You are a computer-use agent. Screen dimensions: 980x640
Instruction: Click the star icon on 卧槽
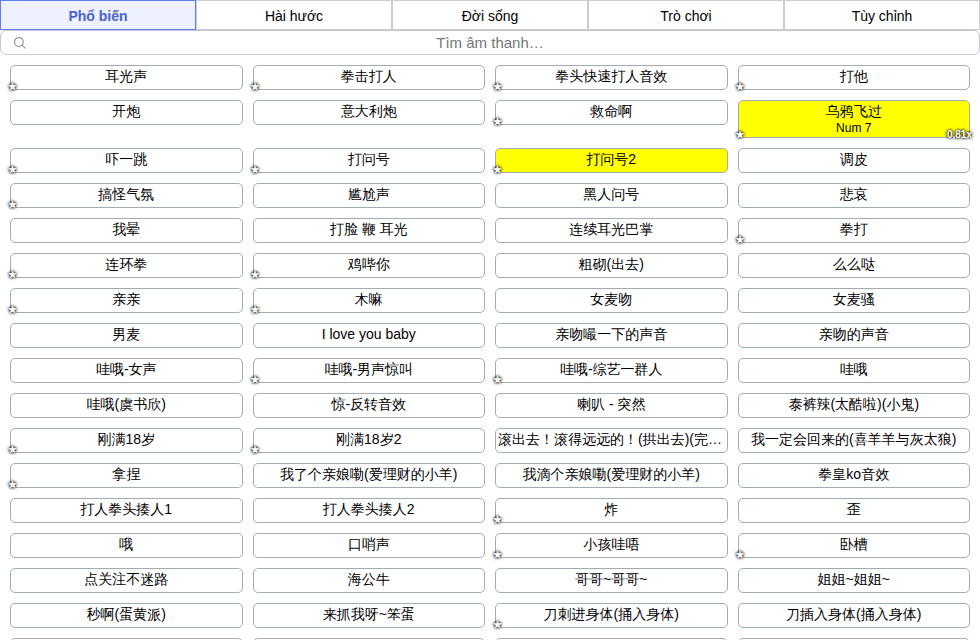pos(740,554)
